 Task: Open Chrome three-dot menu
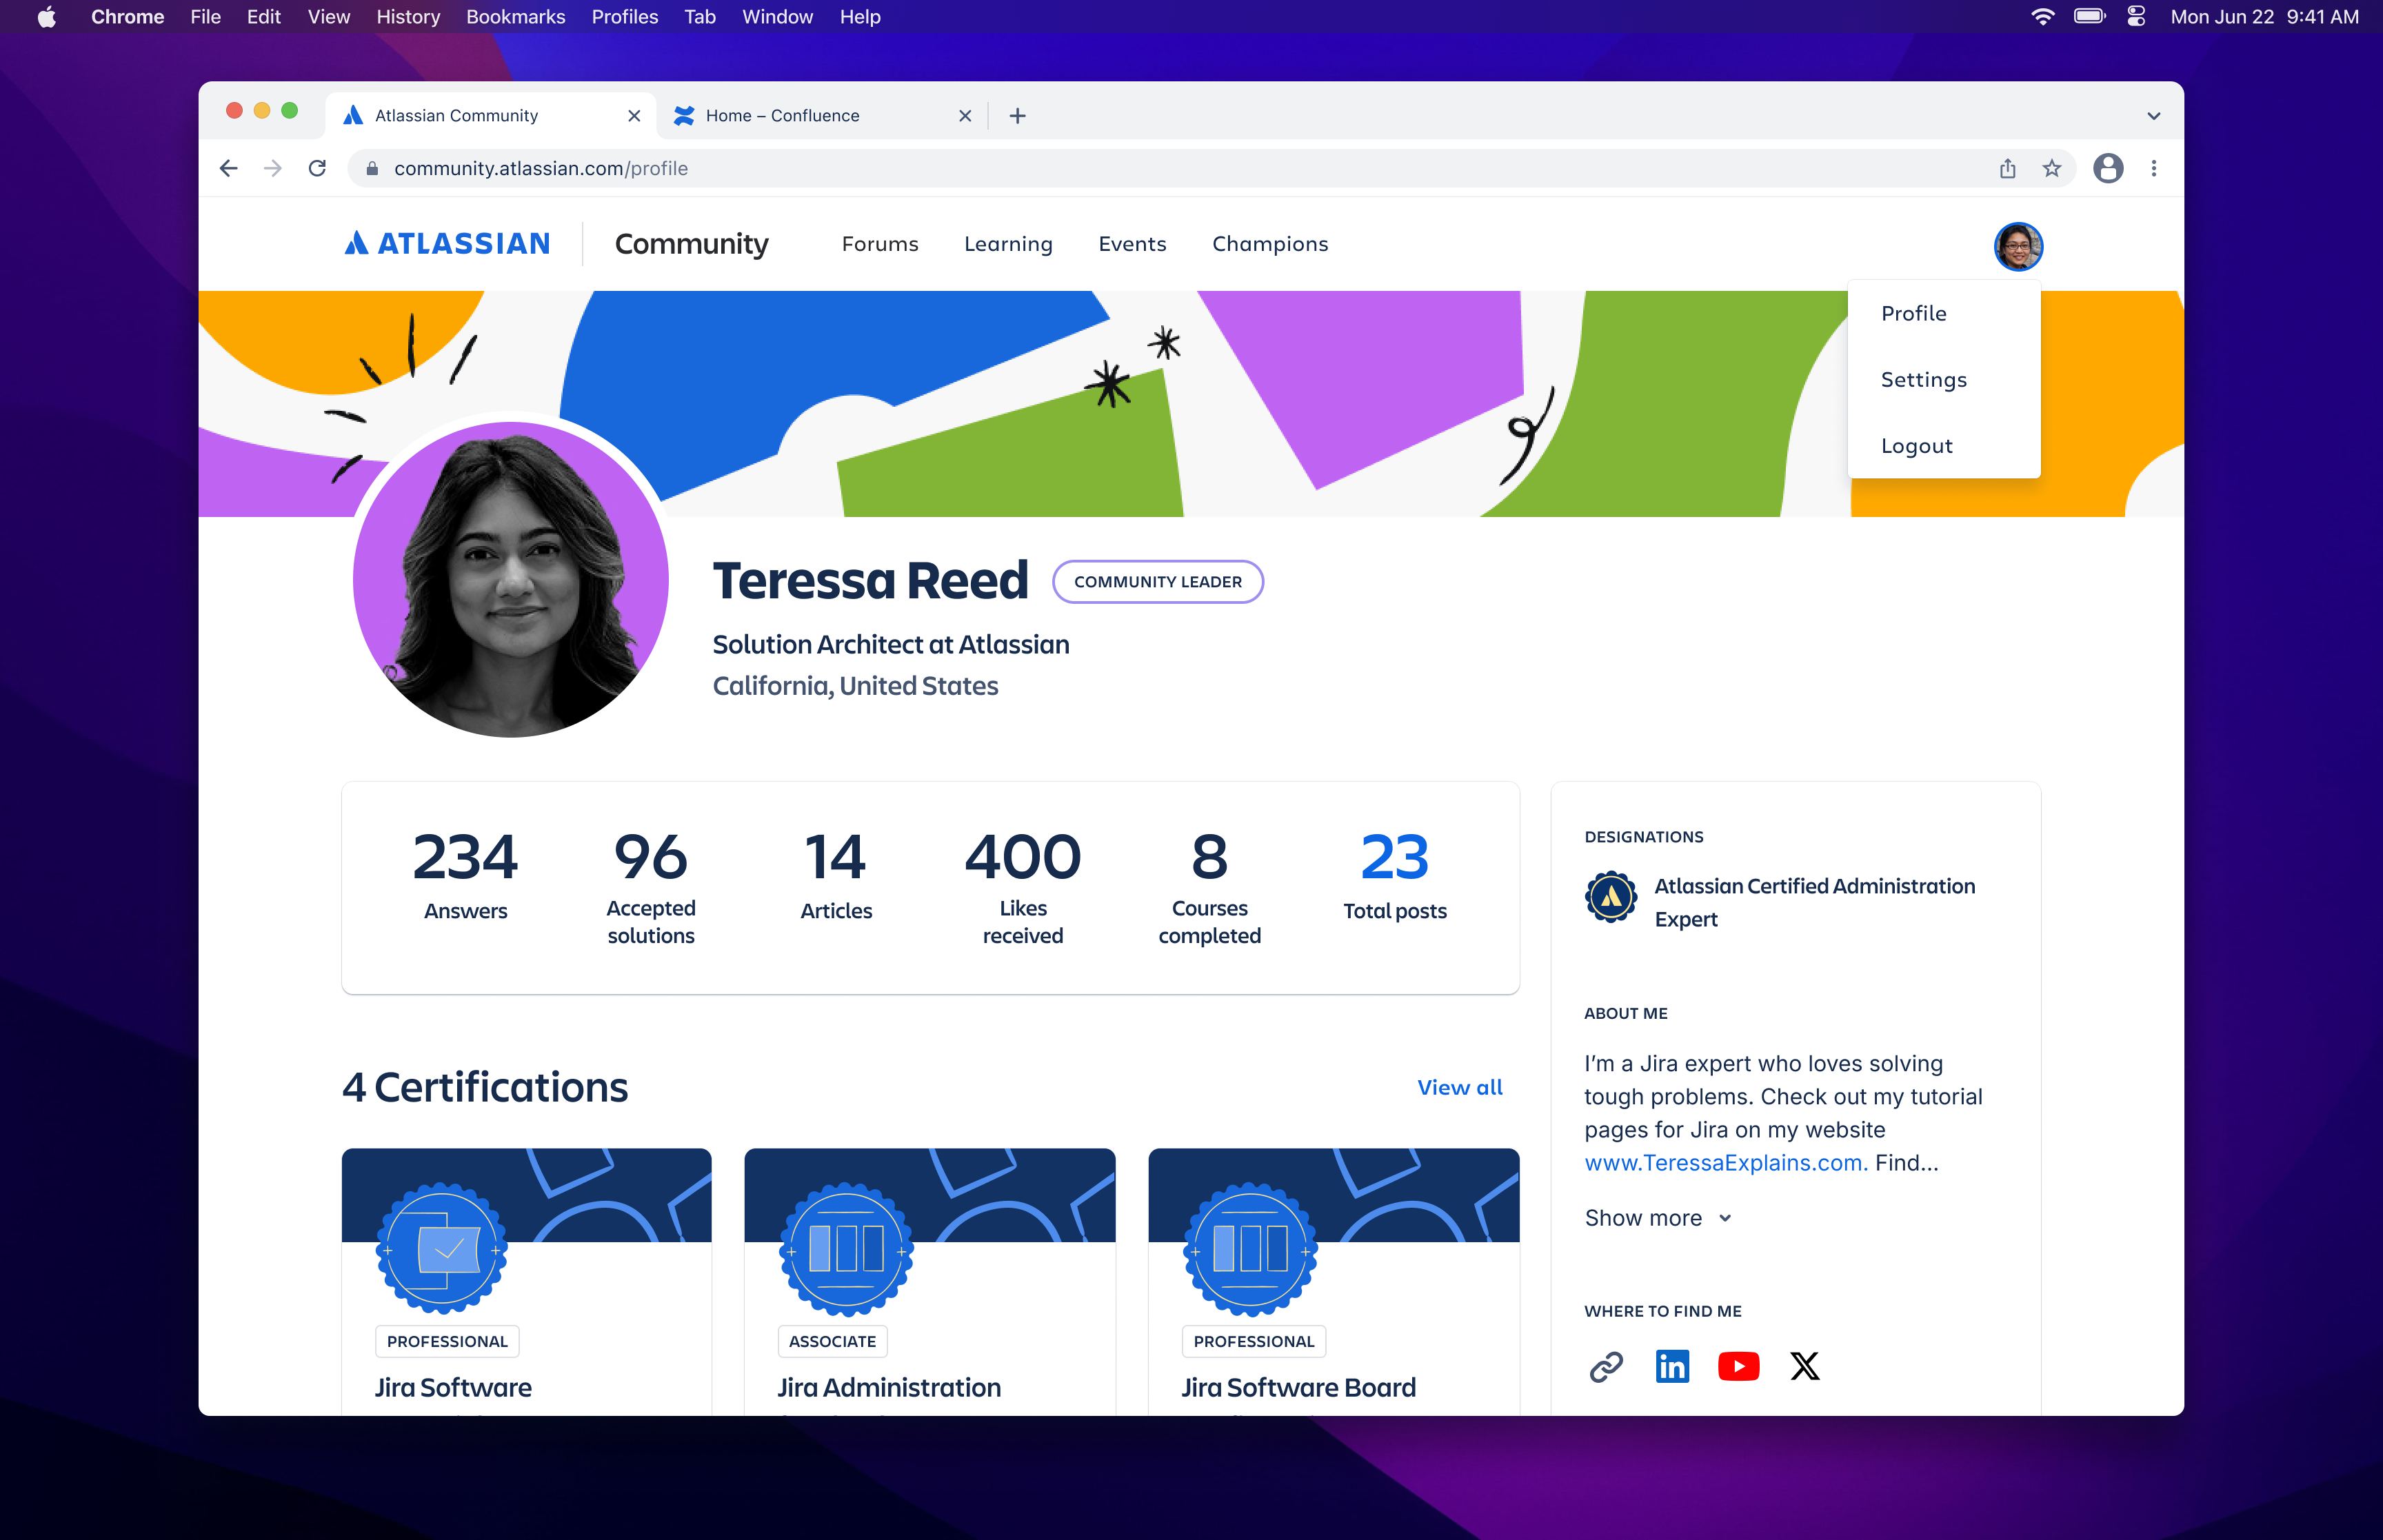(x=2153, y=168)
